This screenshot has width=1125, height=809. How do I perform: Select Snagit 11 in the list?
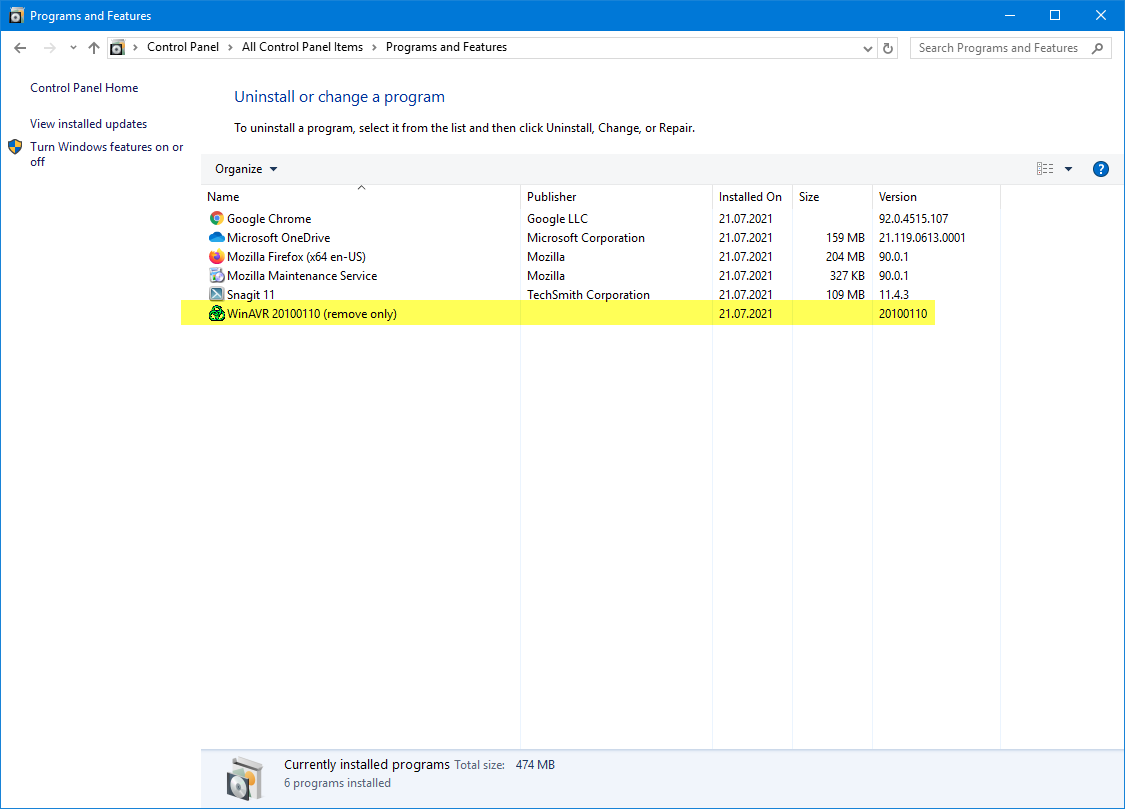pos(250,295)
